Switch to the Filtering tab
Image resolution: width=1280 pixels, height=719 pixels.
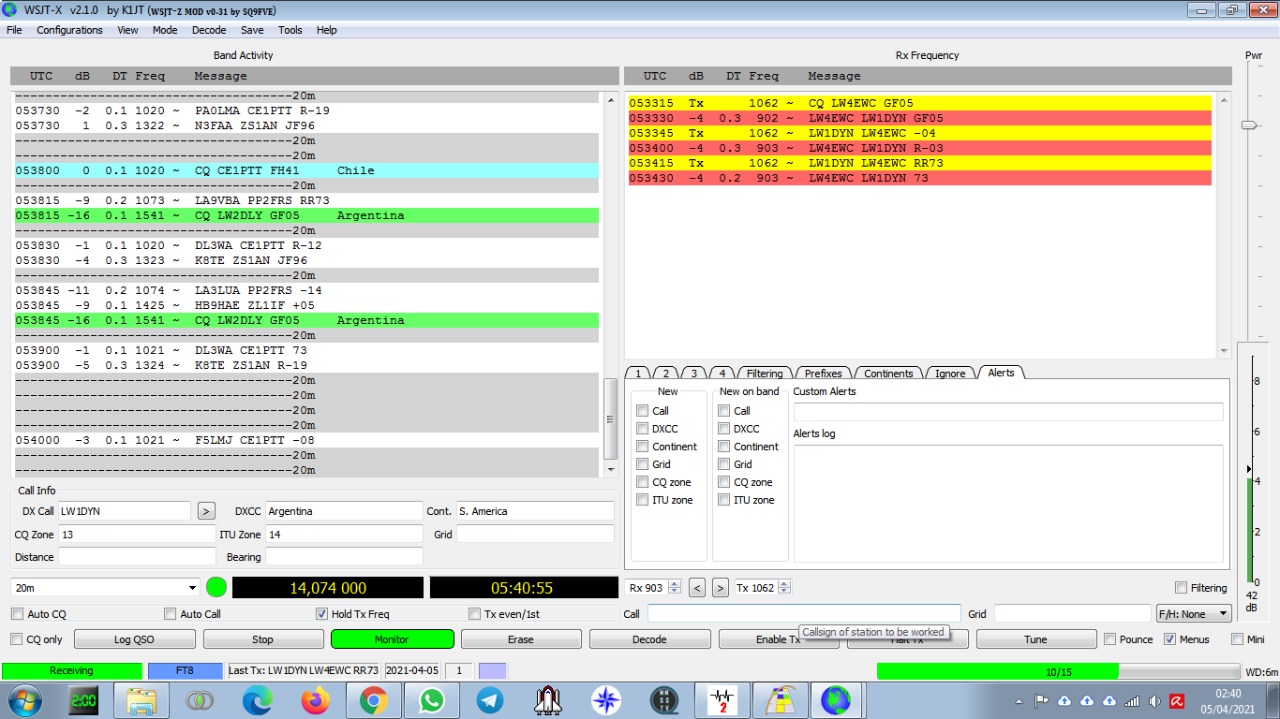764,373
